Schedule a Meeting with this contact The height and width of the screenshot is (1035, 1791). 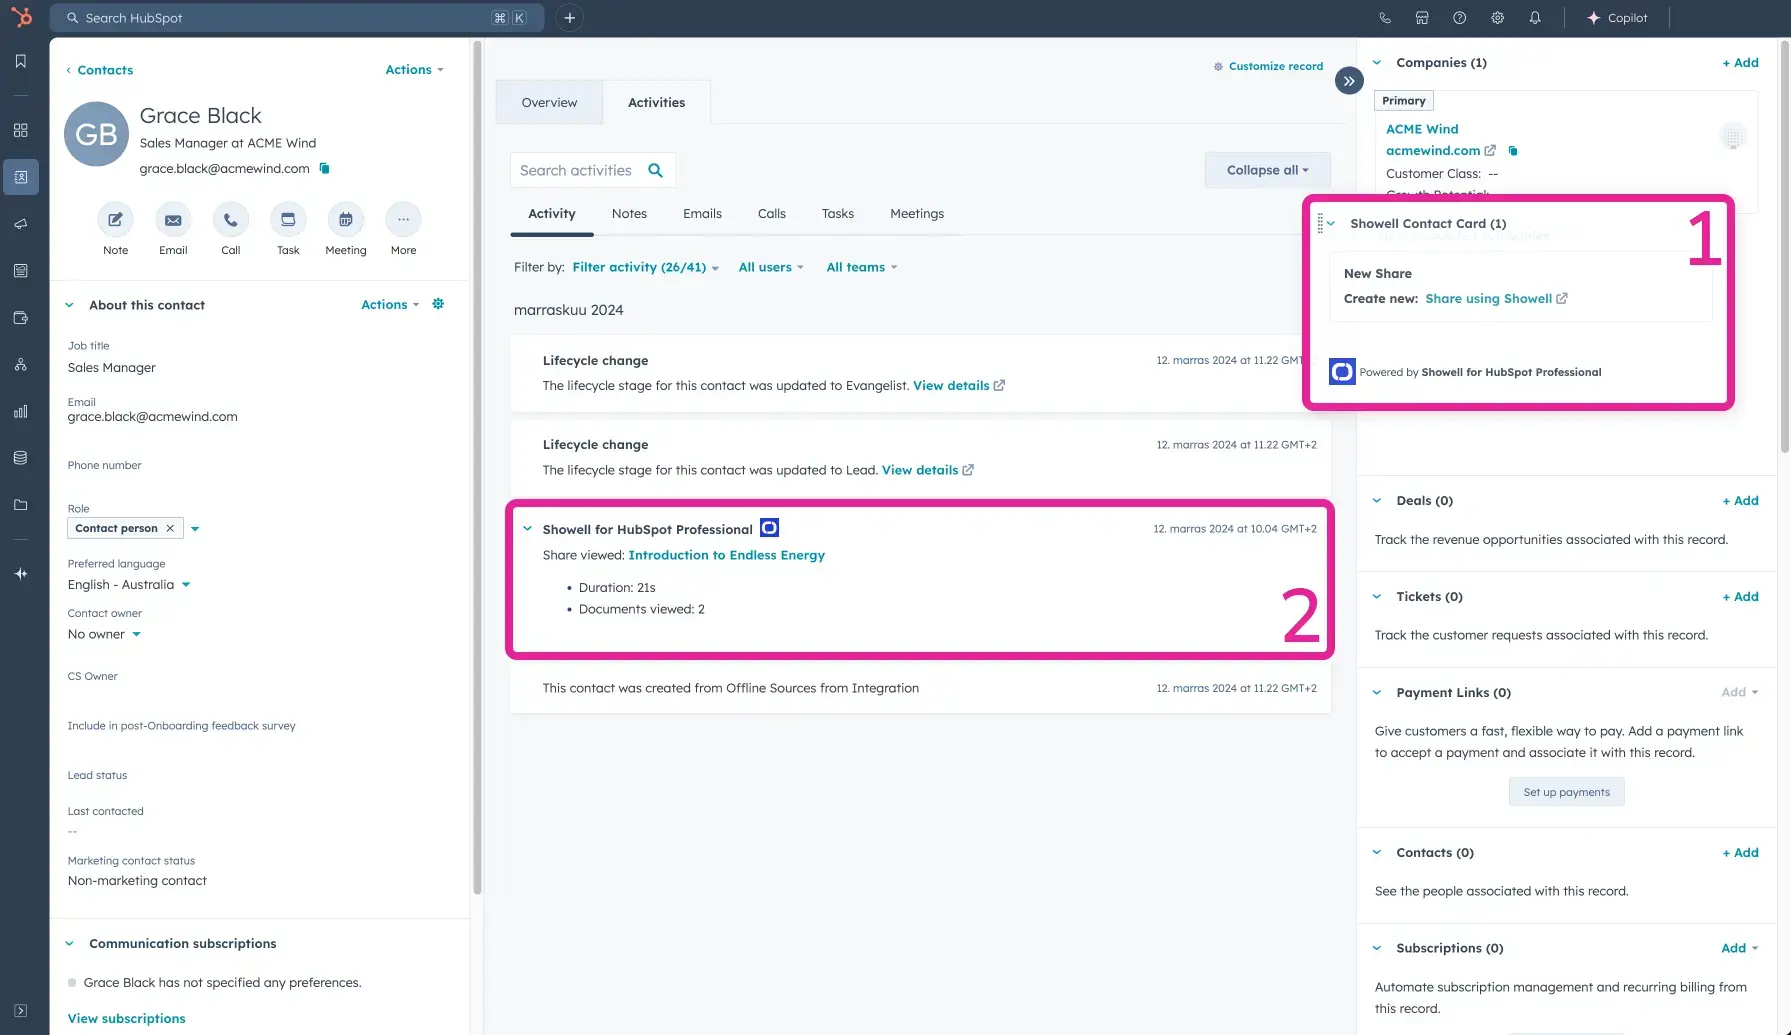click(x=345, y=220)
